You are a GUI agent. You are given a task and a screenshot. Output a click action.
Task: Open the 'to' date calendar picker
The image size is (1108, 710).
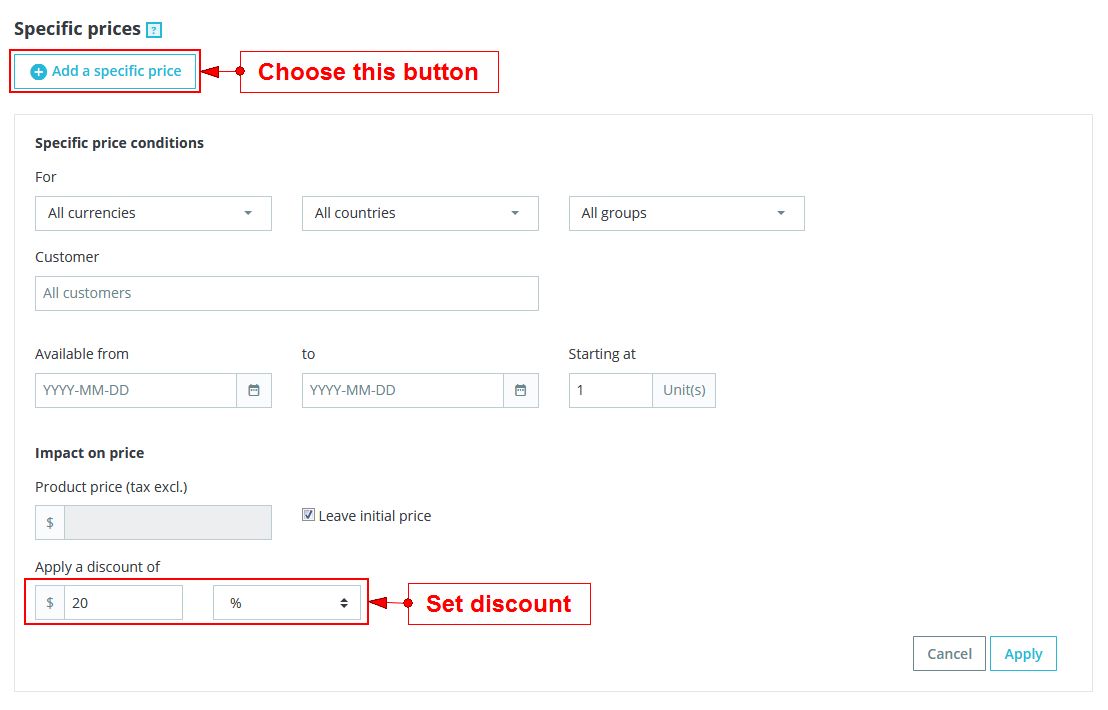[521, 391]
